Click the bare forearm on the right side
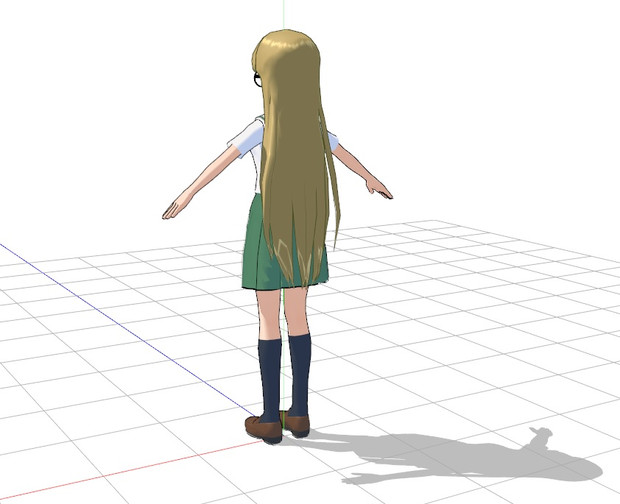Viewport: 620px width, 504px height. tap(353, 165)
